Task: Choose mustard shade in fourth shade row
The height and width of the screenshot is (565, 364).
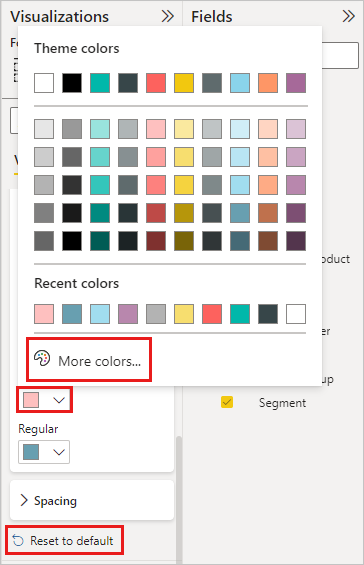Action: click(x=184, y=213)
